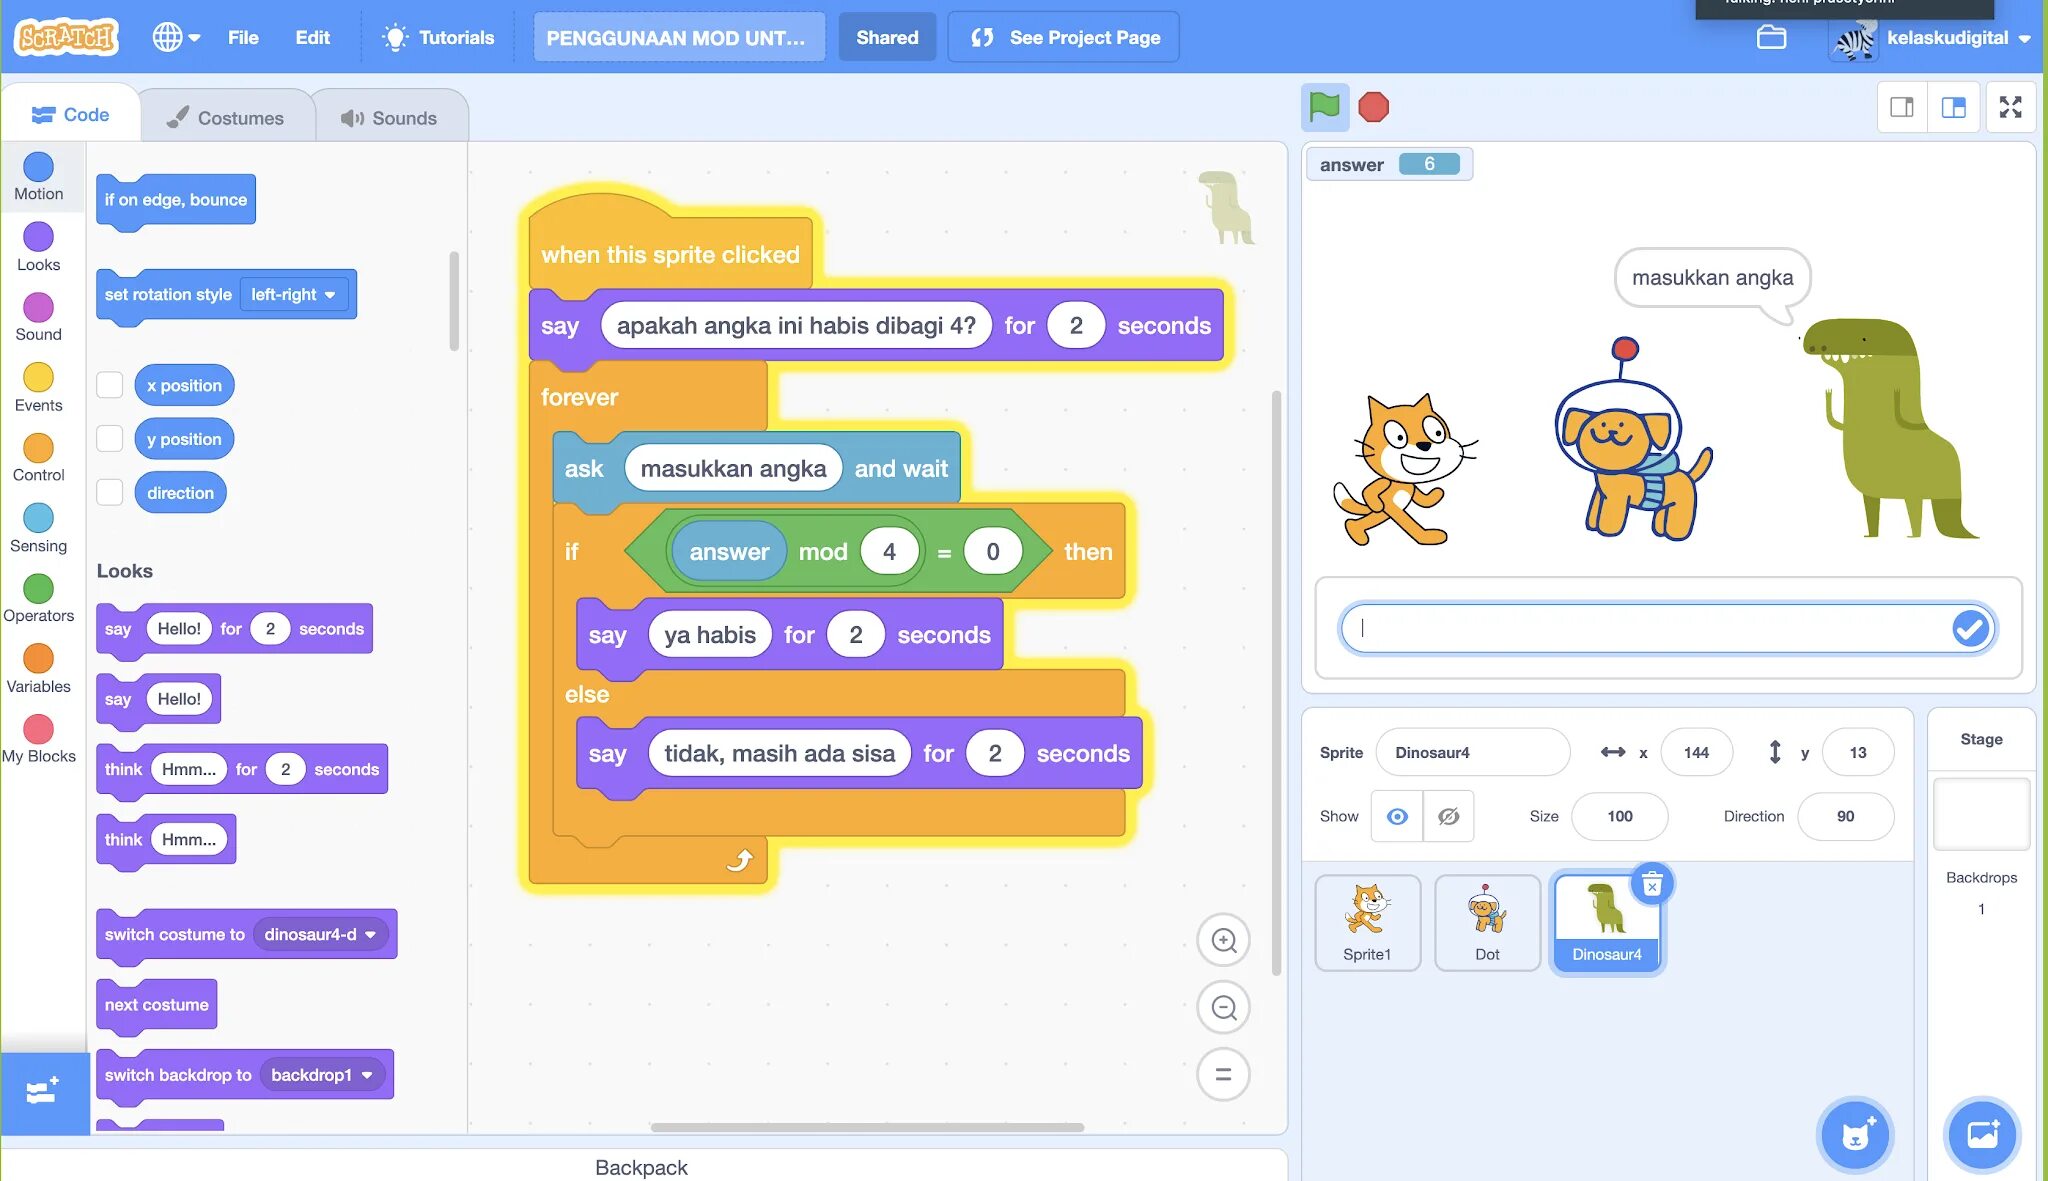The image size is (2048, 1181).
Task: Click the green flag to run project
Action: click(x=1322, y=107)
